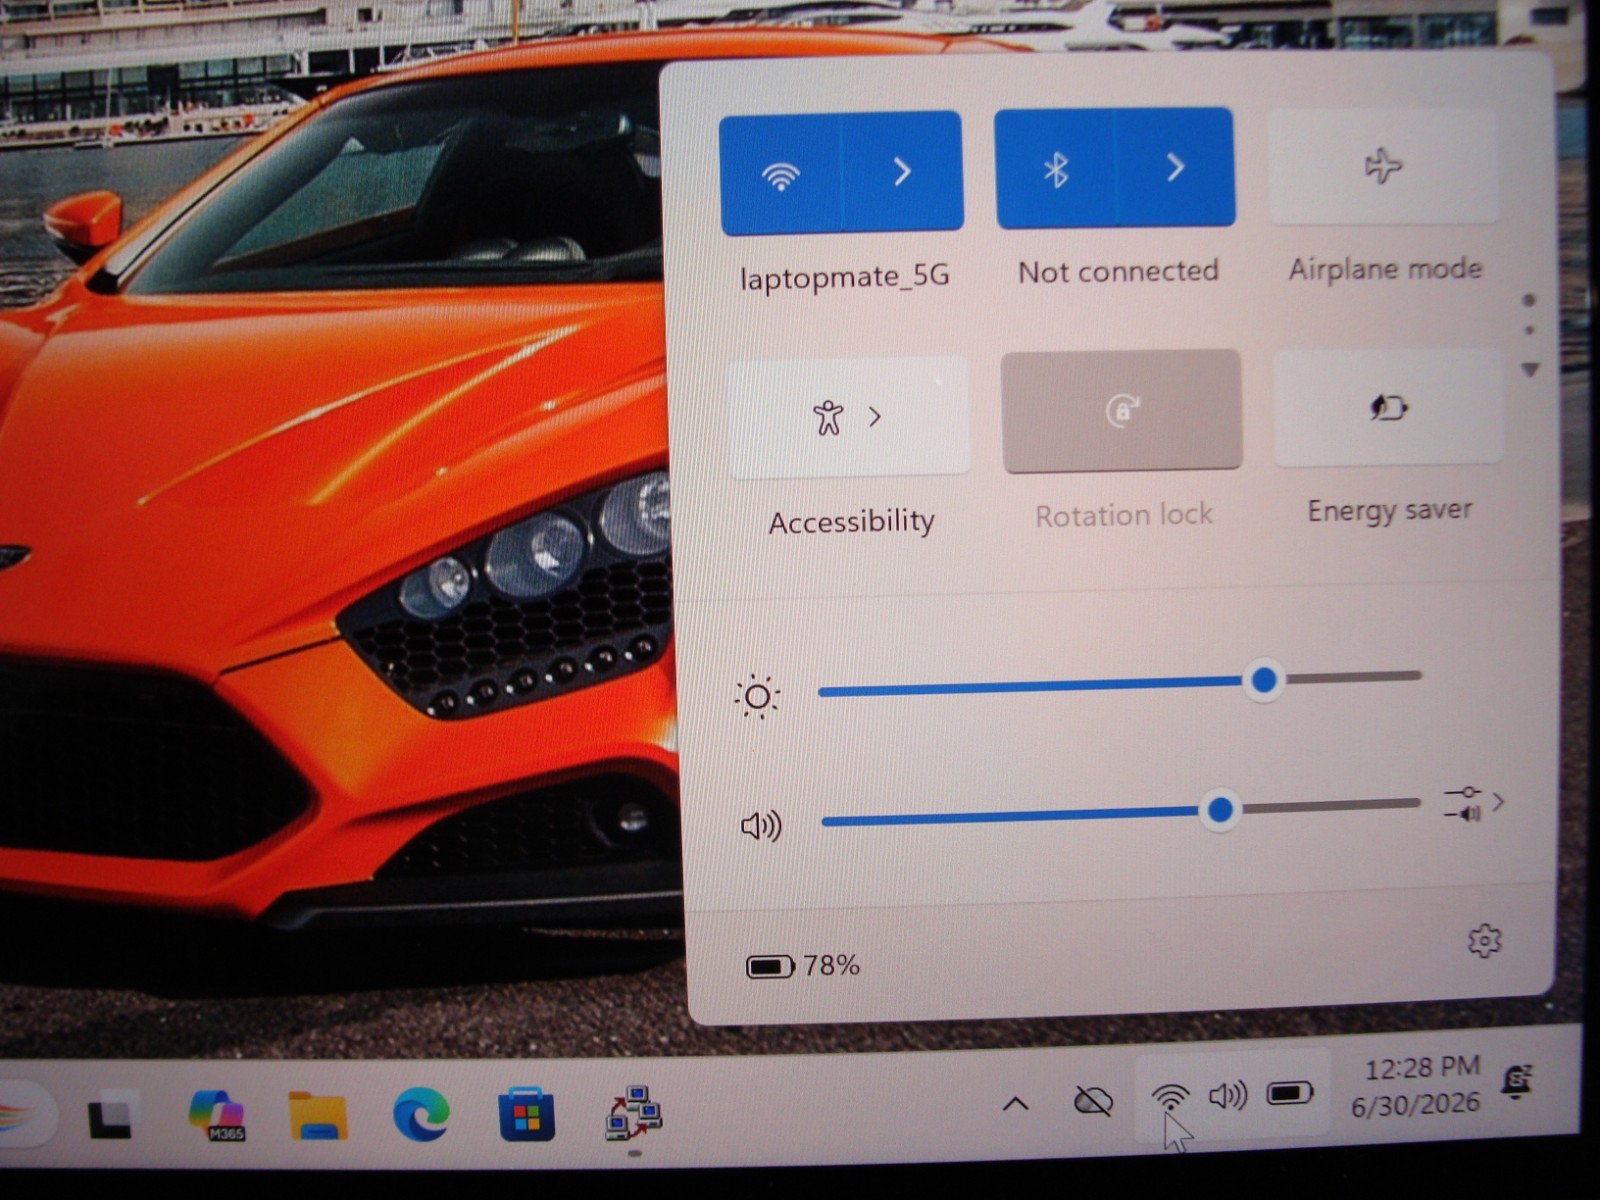Screen dimensions: 1600x1200
Task: Click the OneDrive cloud tray icon
Action: tap(1093, 1102)
